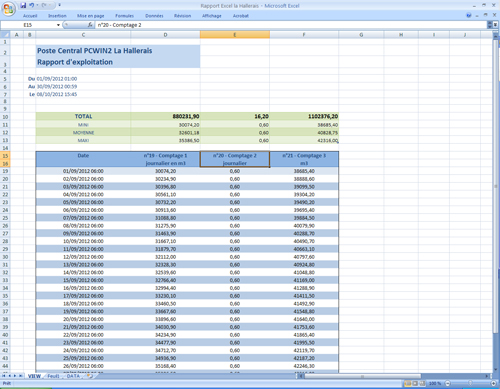The image size is (500, 389).
Task: Redo the previously undone action
Action: 44,5
